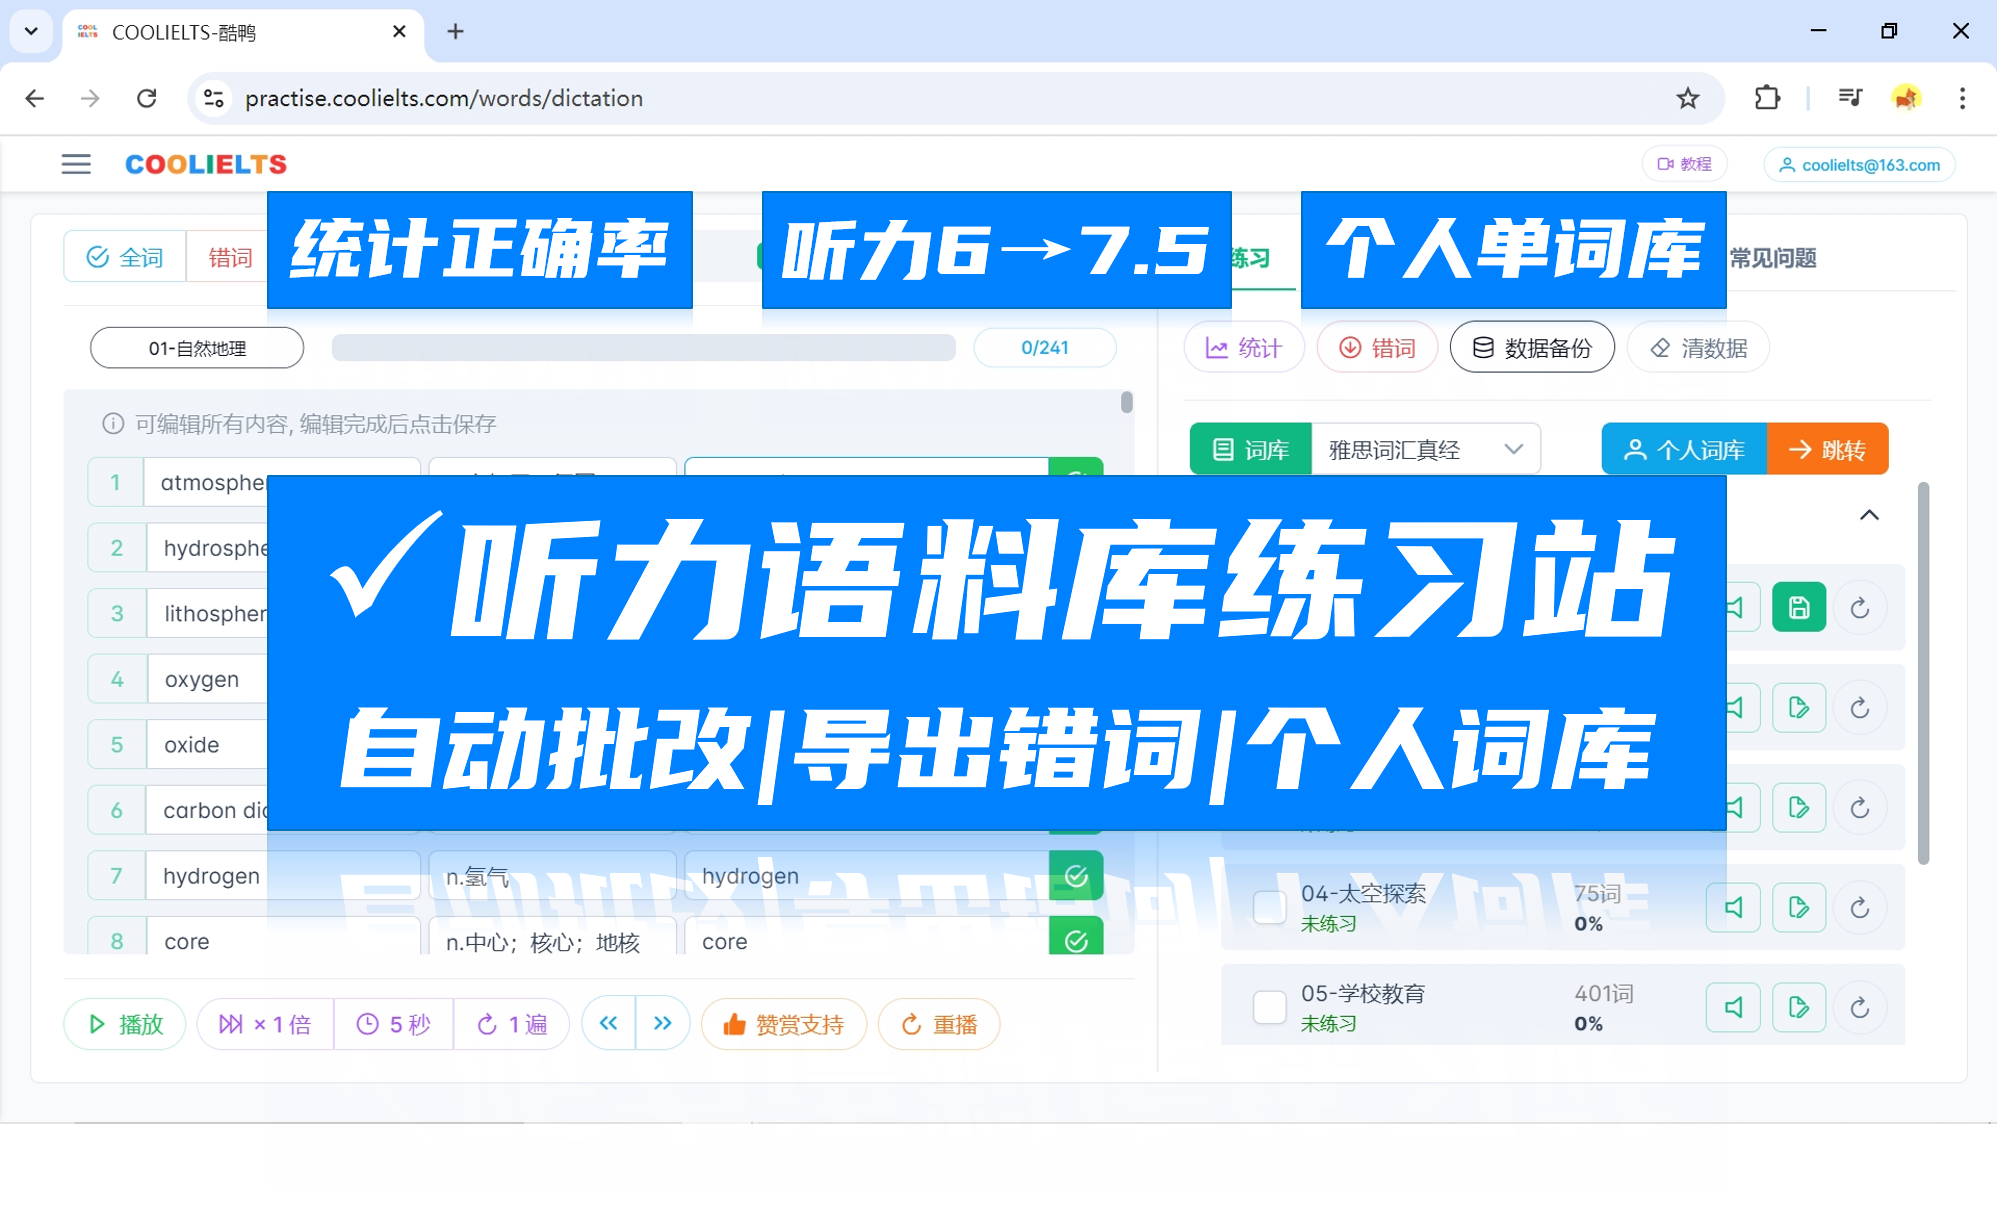Click the 赞赏支持 thumbs-up button
1997x1231 pixels.
click(784, 1024)
